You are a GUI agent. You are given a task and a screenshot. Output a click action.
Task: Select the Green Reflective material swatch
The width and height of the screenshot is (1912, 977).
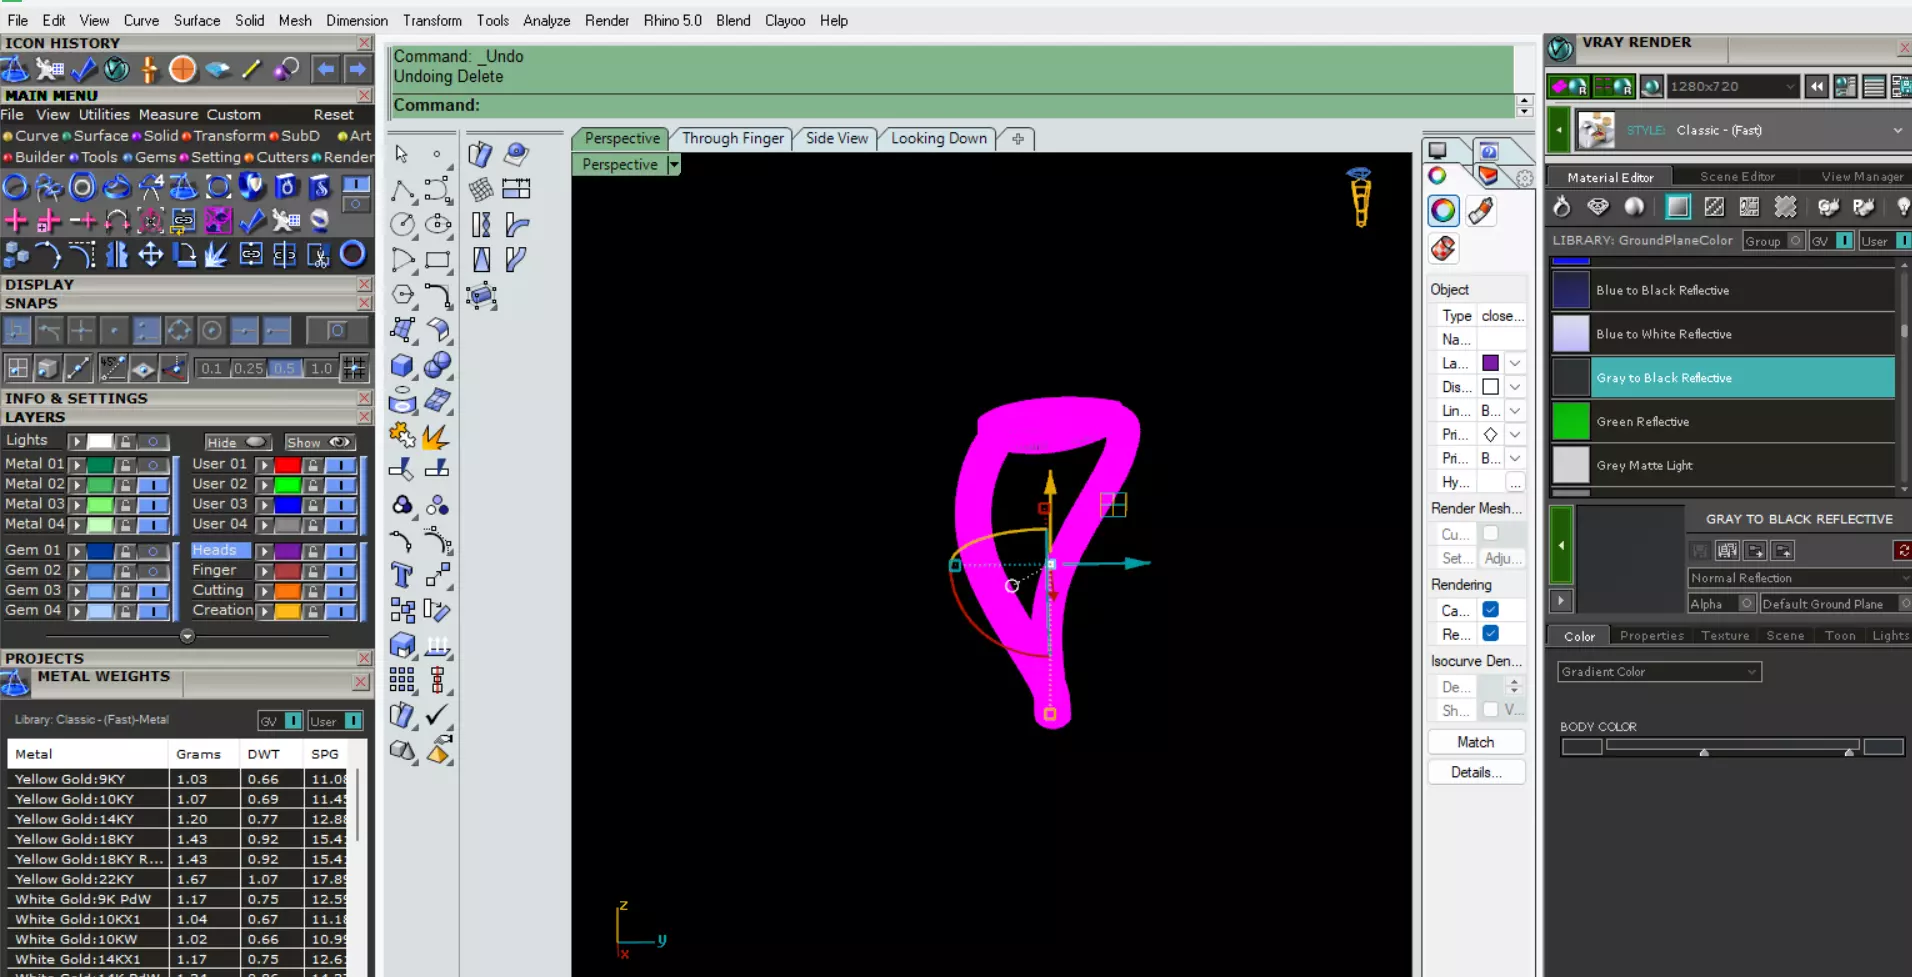[1570, 421]
